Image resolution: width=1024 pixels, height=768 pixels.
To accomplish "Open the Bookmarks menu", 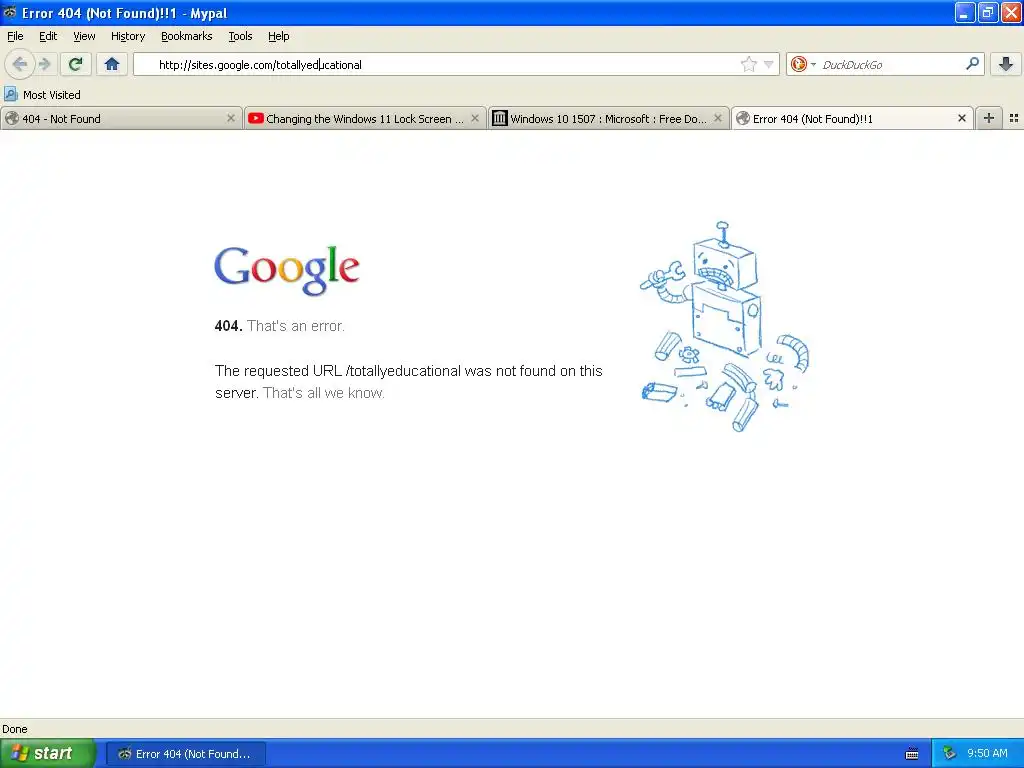I will point(187,36).
